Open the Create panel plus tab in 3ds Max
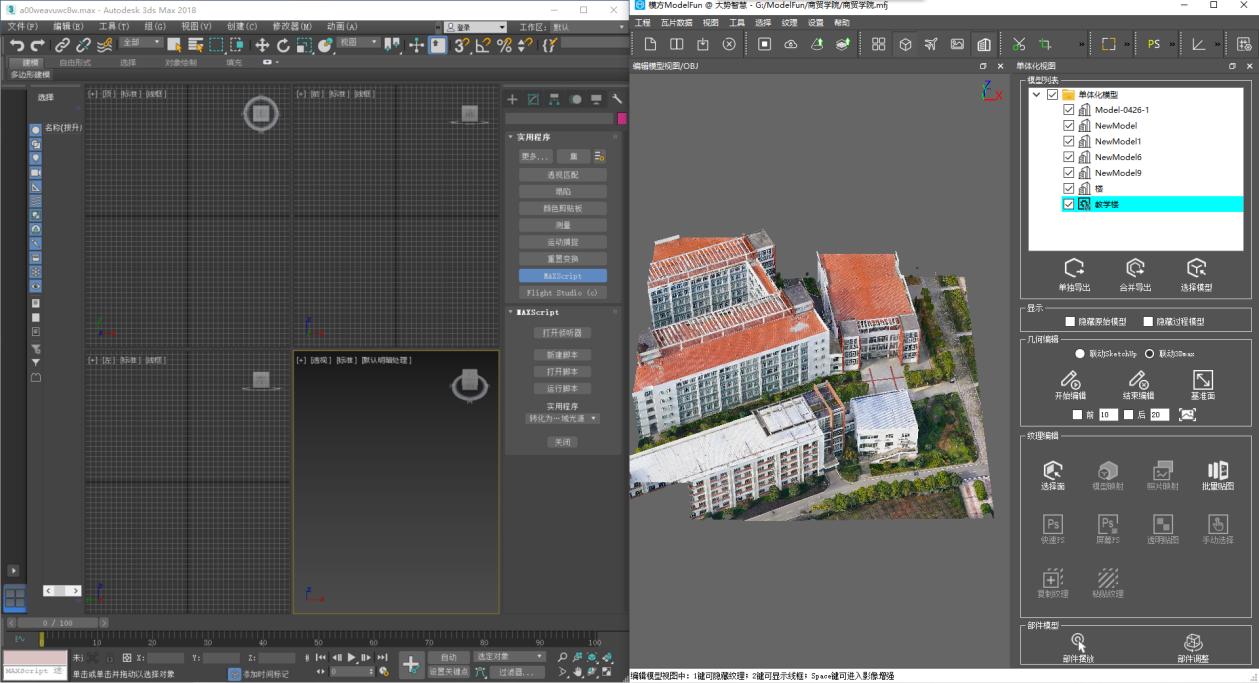Image resolution: width=1259 pixels, height=683 pixels. [512, 99]
